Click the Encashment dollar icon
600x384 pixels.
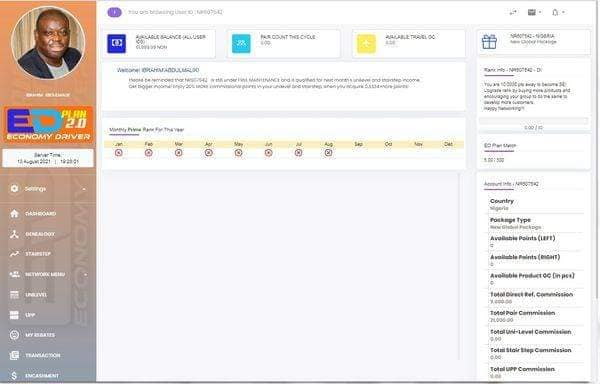pos(15,376)
